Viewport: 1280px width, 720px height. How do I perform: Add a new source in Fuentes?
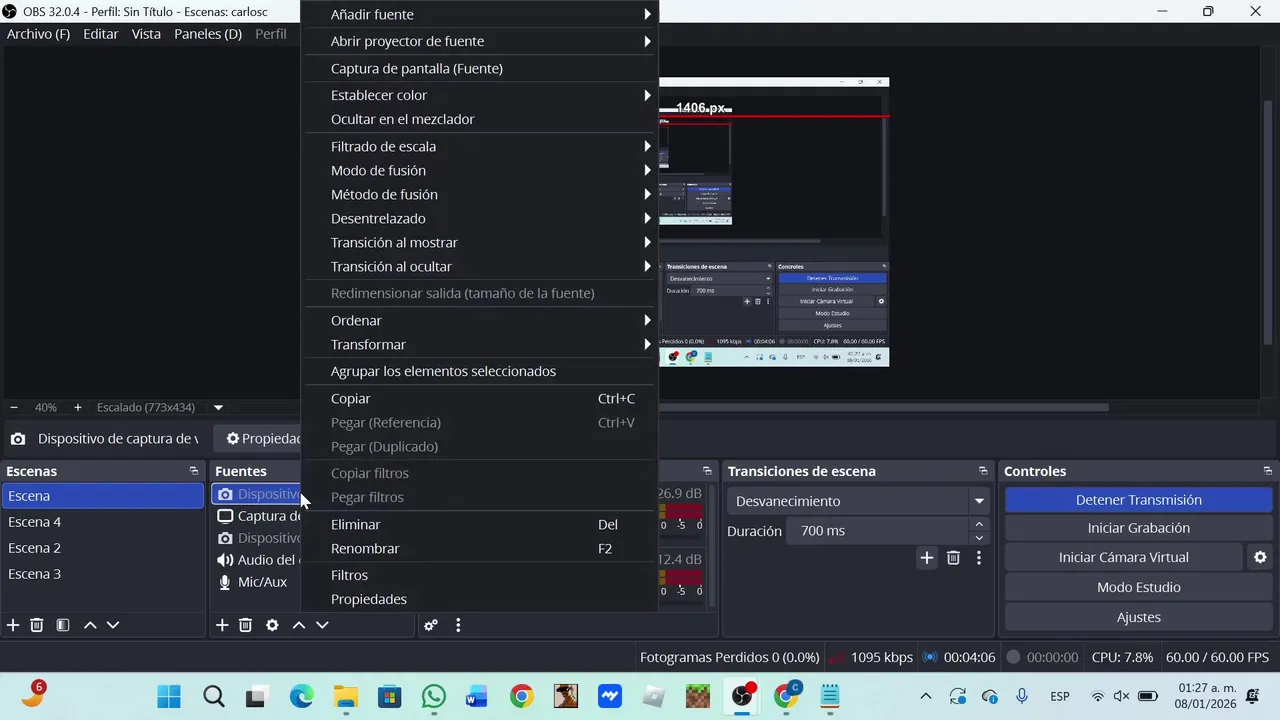click(x=222, y=625)
